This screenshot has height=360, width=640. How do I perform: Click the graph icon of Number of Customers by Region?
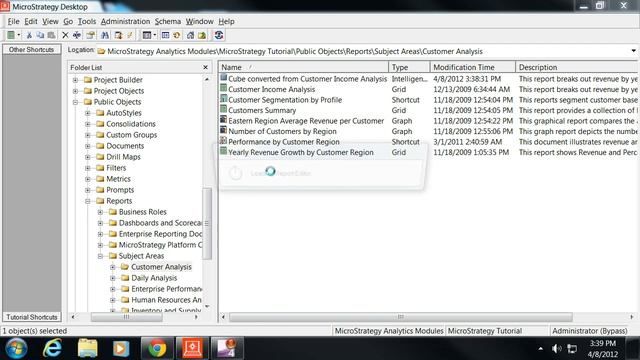point(224,130)
